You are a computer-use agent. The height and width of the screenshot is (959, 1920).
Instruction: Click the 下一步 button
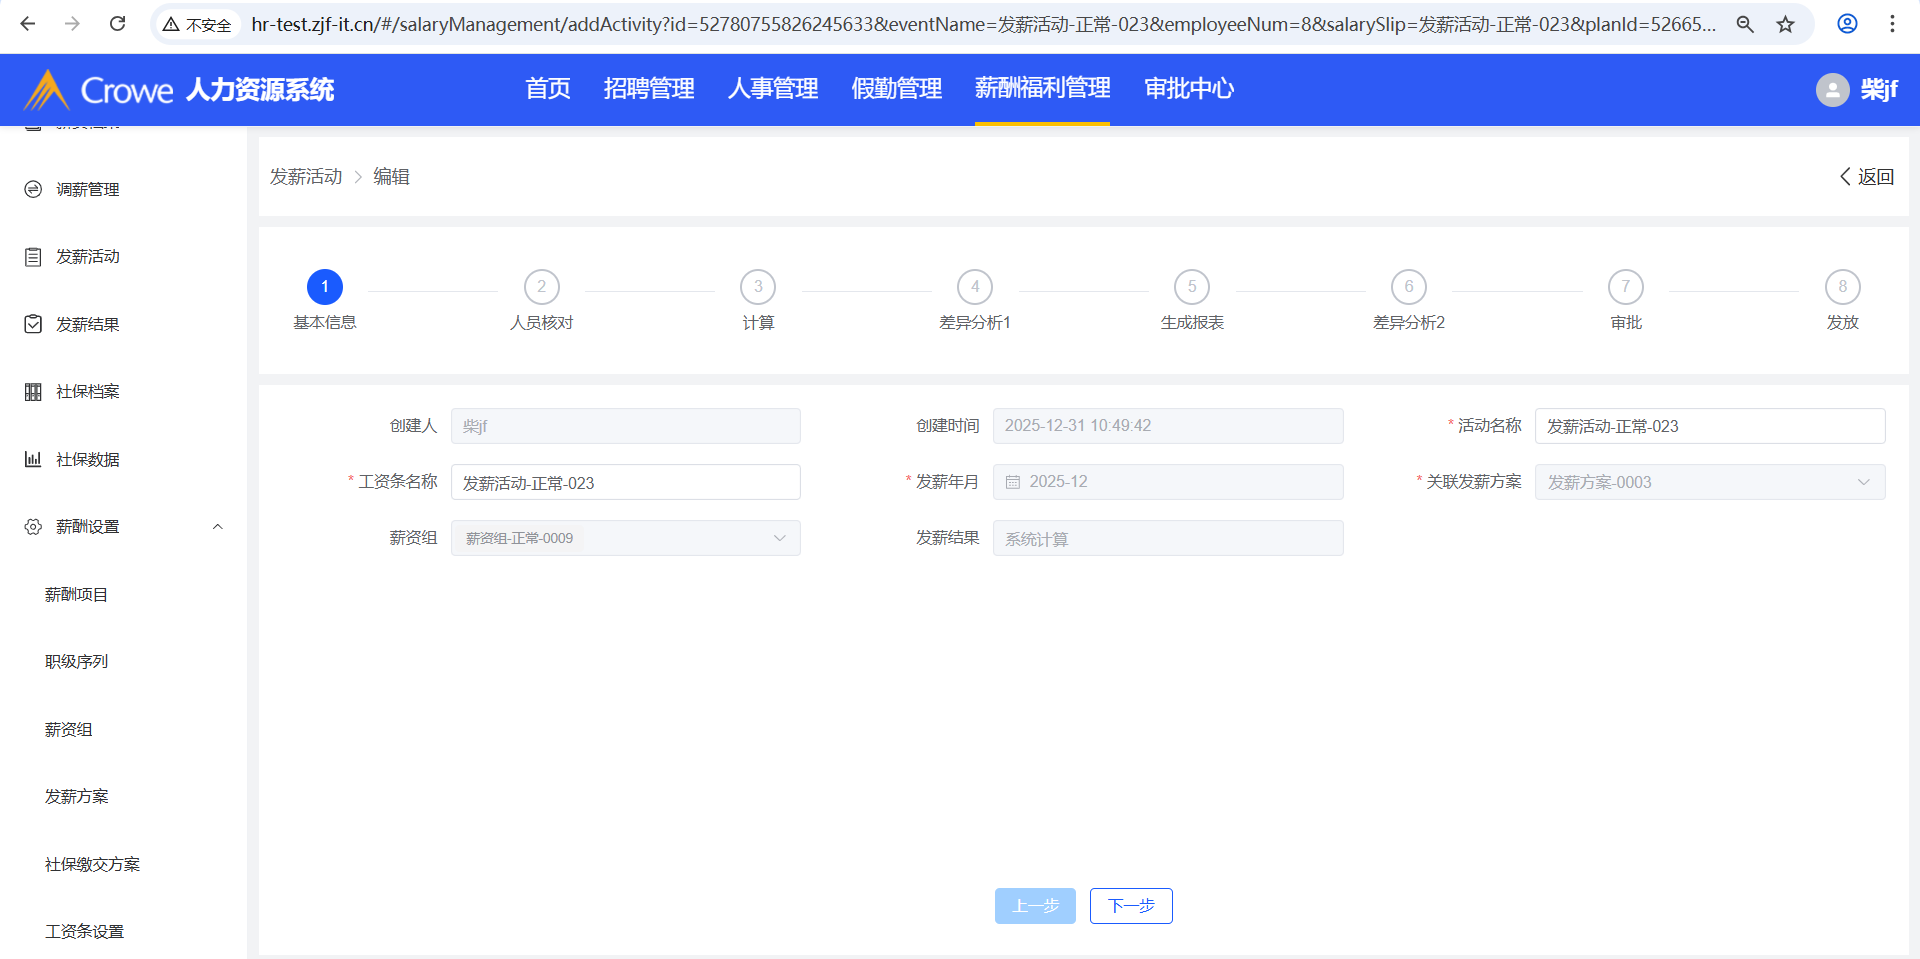(1130, 906)
